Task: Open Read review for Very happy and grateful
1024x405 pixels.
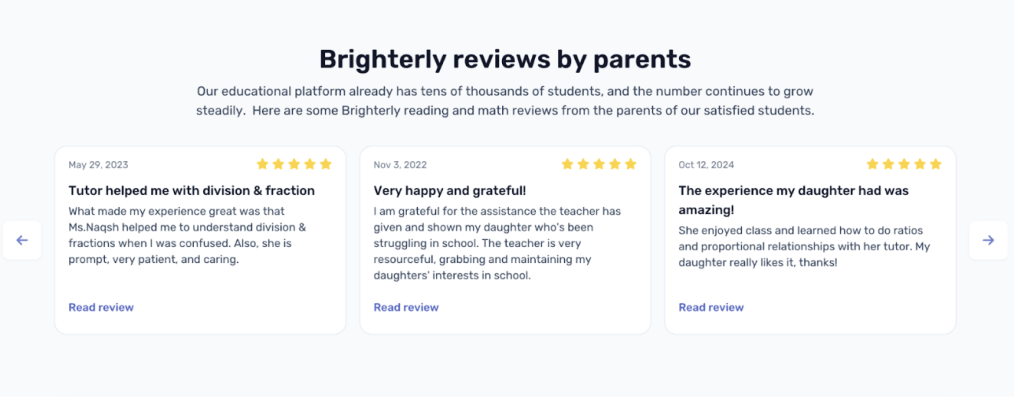Action: pyautogui.click(x=406, y=307)
